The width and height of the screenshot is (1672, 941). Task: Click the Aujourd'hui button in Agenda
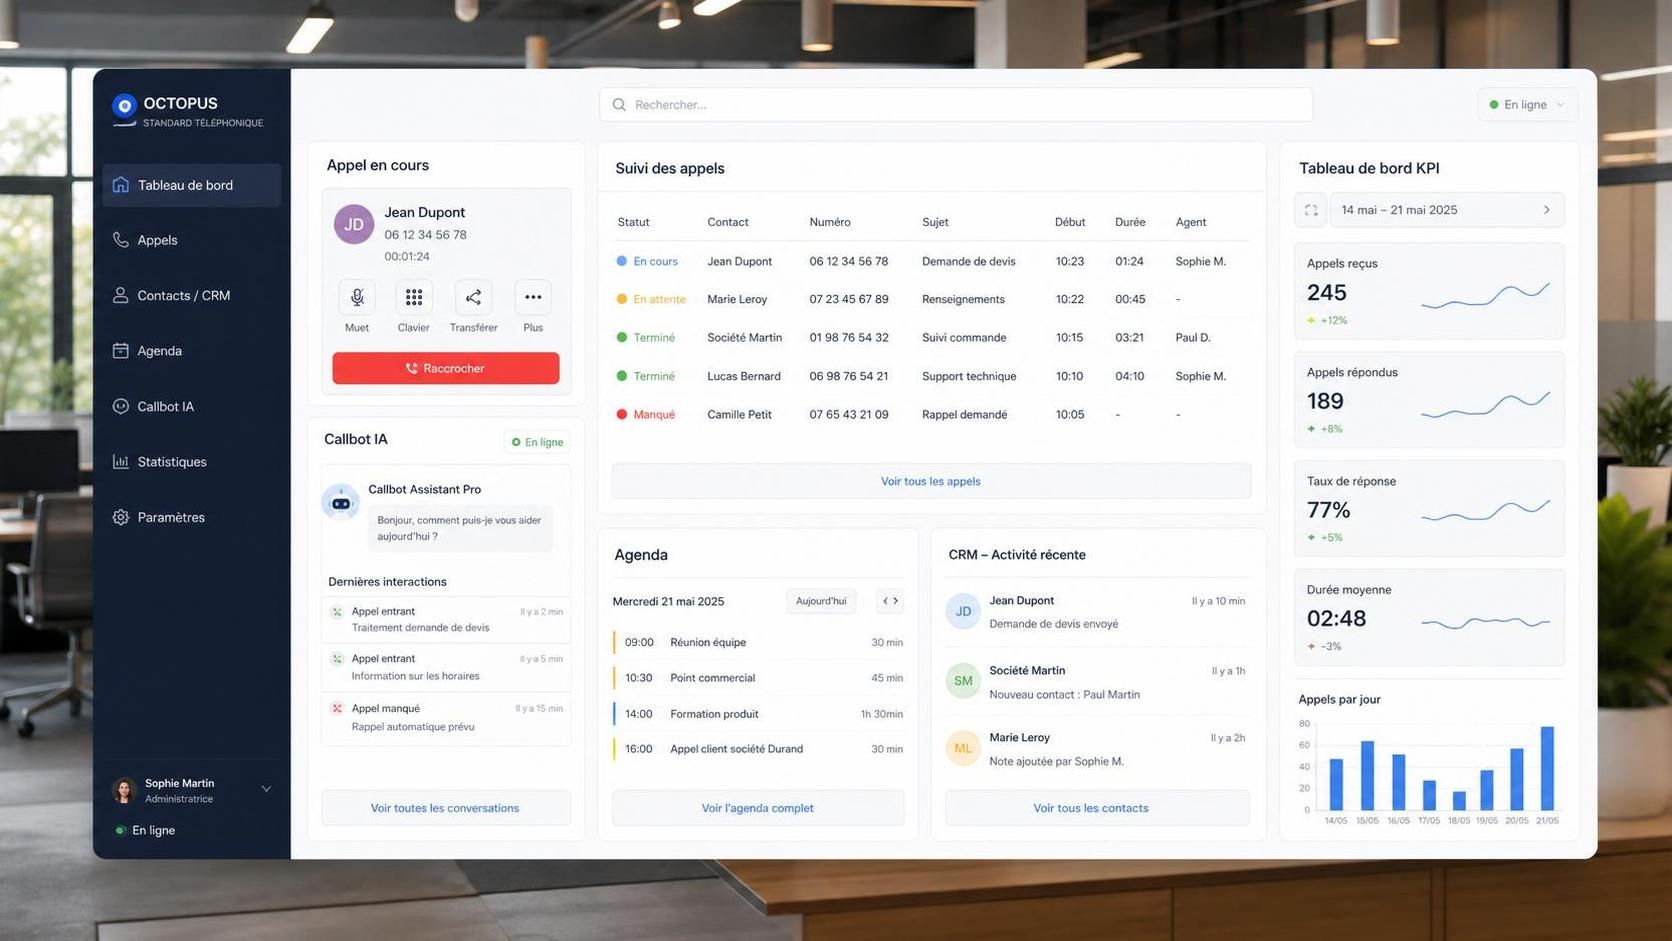pos(821,601)
